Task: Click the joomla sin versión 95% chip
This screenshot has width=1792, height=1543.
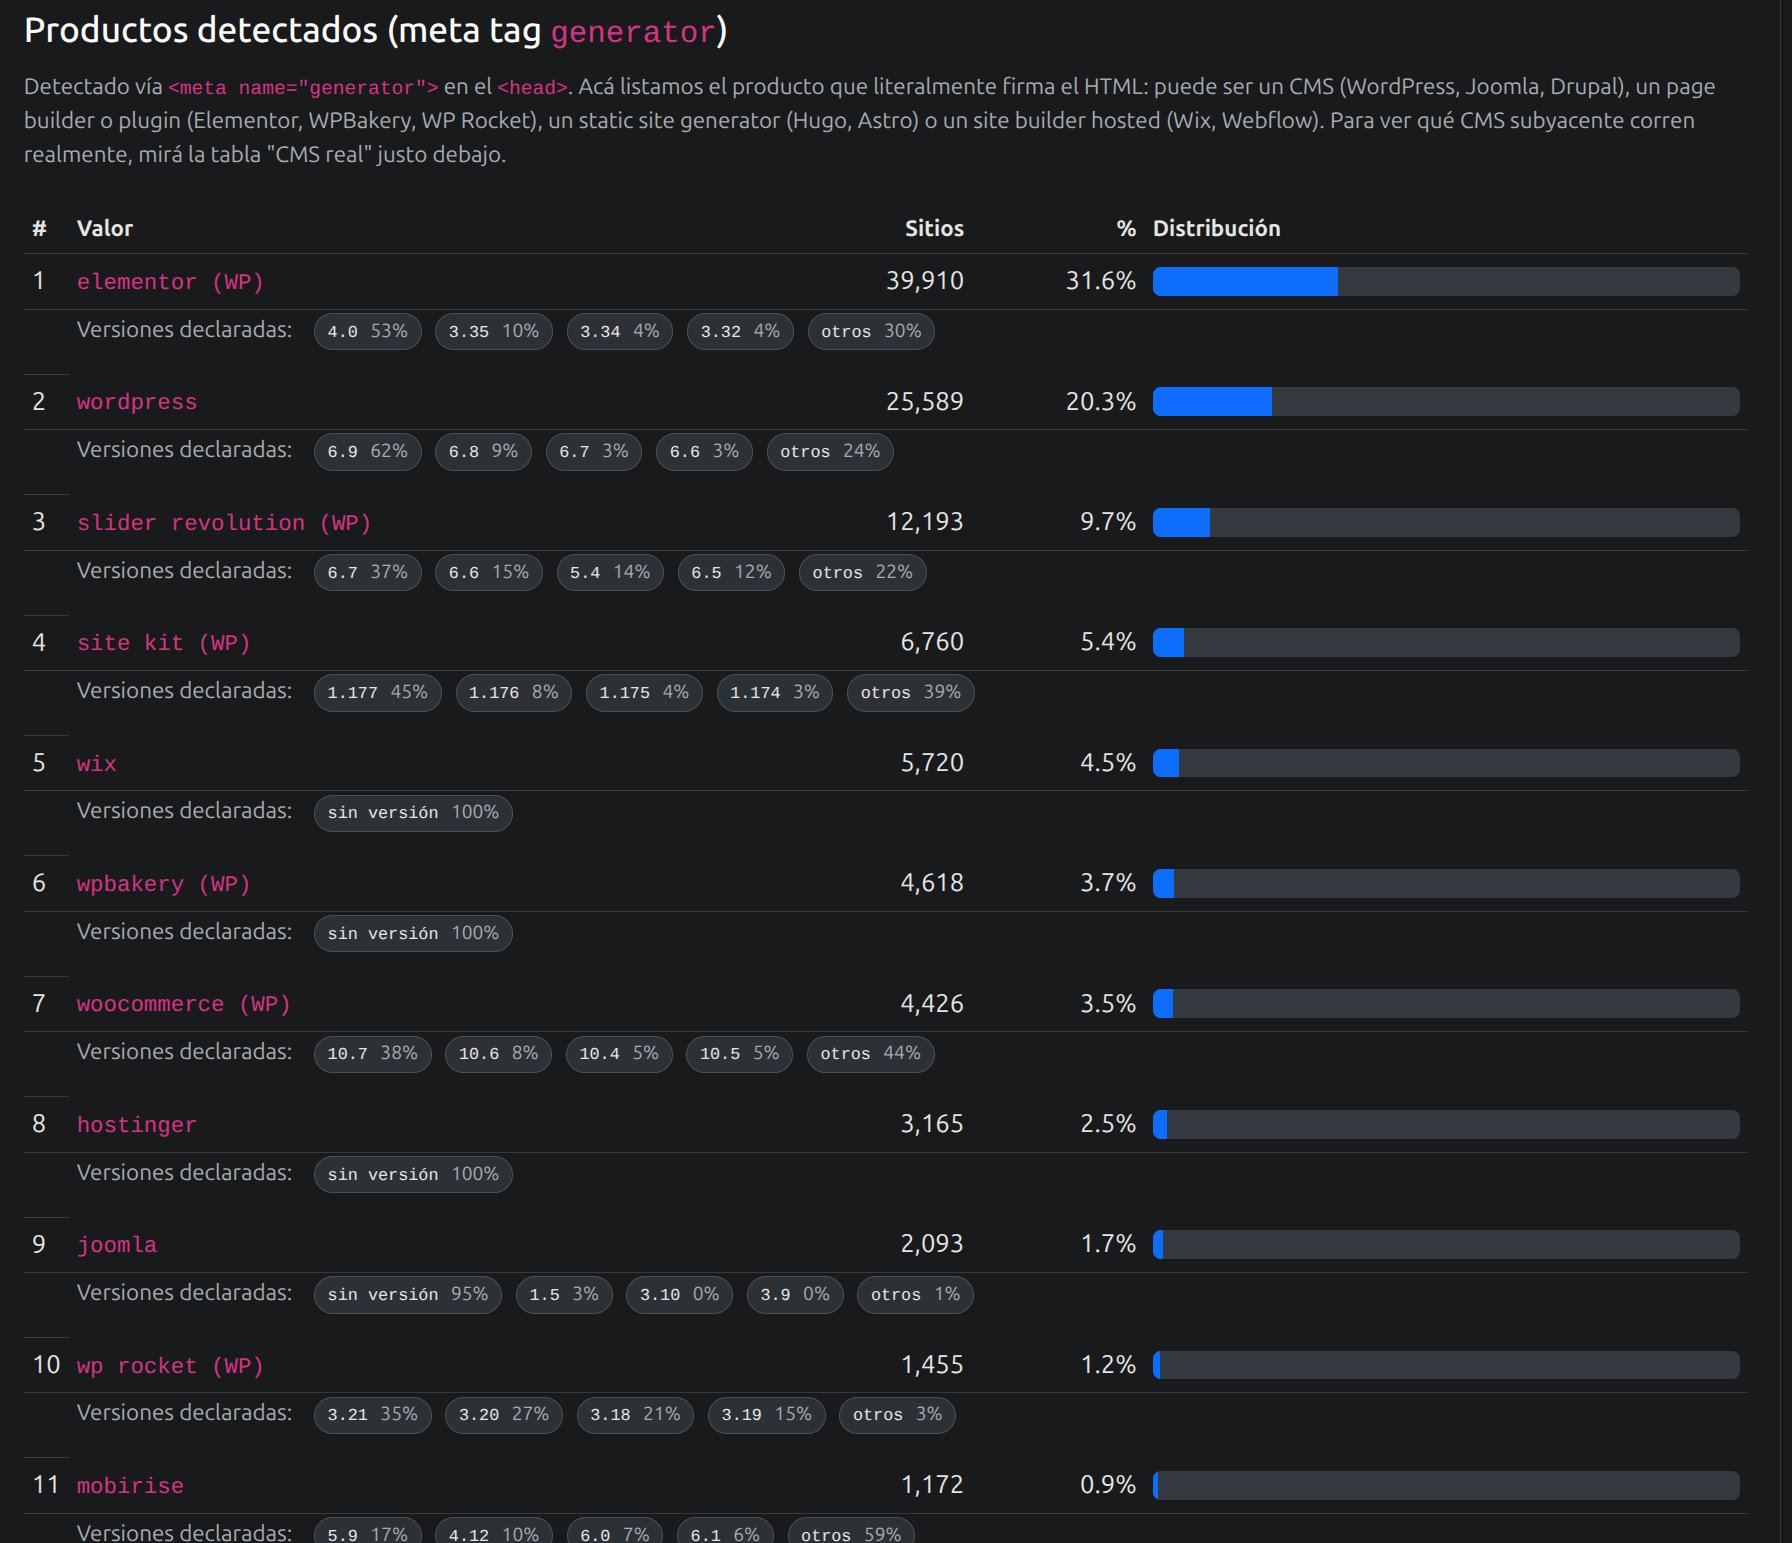Action: (x=408, y=1295)
